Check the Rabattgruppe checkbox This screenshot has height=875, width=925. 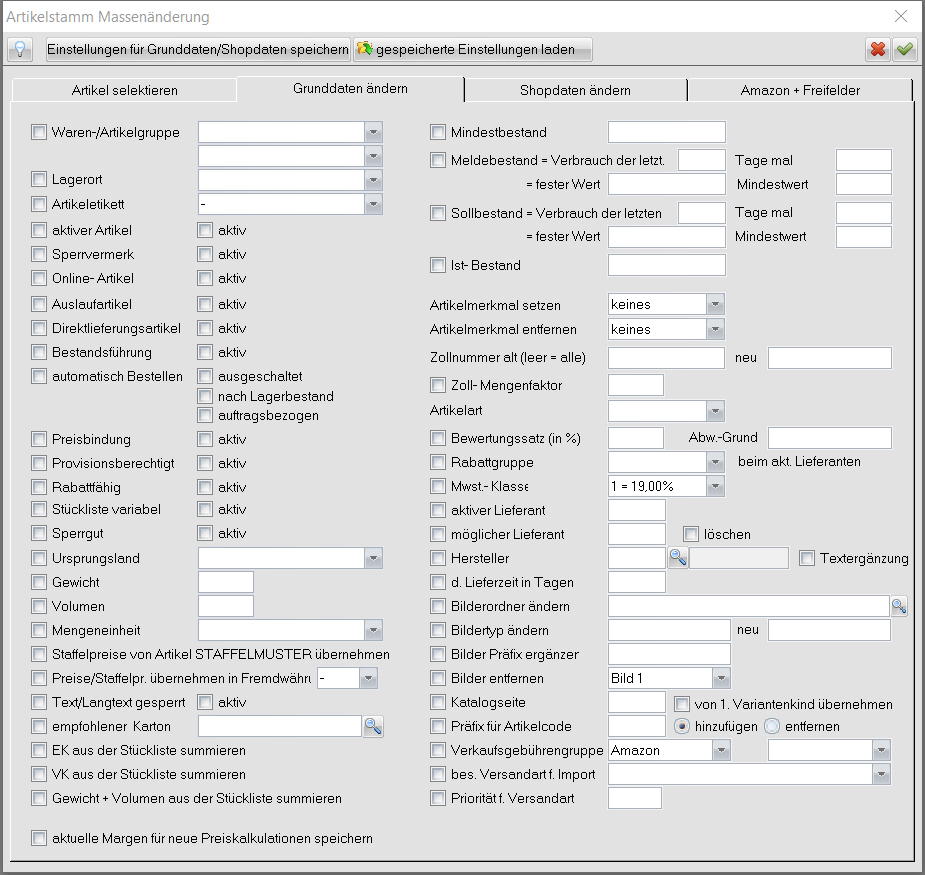[x=438, y=462]
